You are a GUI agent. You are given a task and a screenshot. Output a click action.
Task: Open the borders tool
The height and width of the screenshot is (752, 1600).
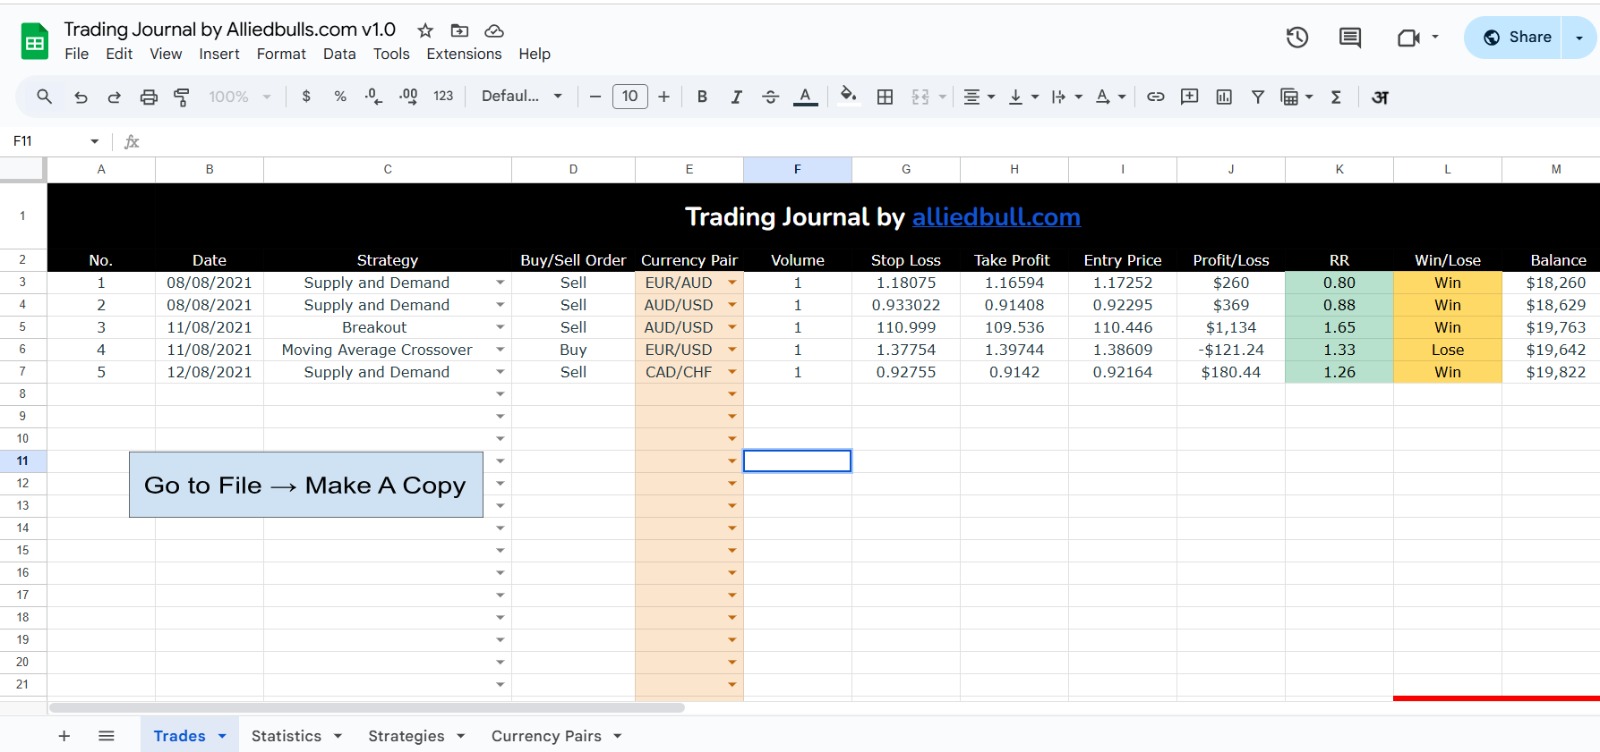coord(885,97)
